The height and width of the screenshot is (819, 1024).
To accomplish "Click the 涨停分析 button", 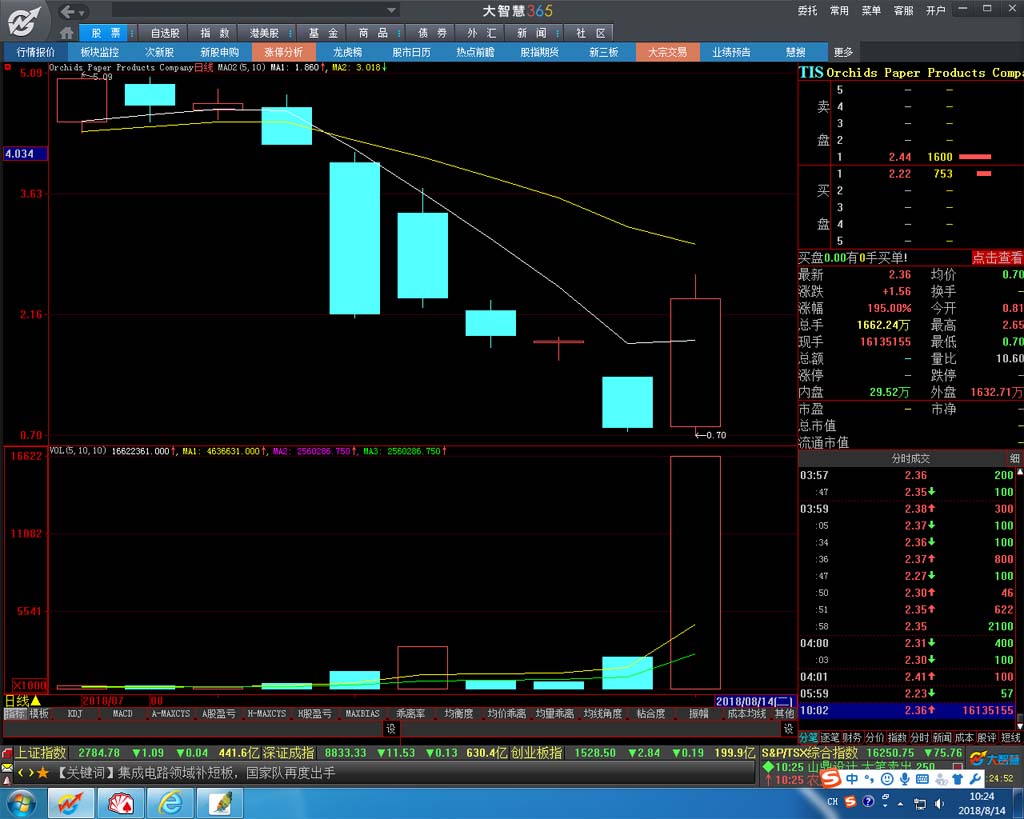I will [x=283, y=52].
